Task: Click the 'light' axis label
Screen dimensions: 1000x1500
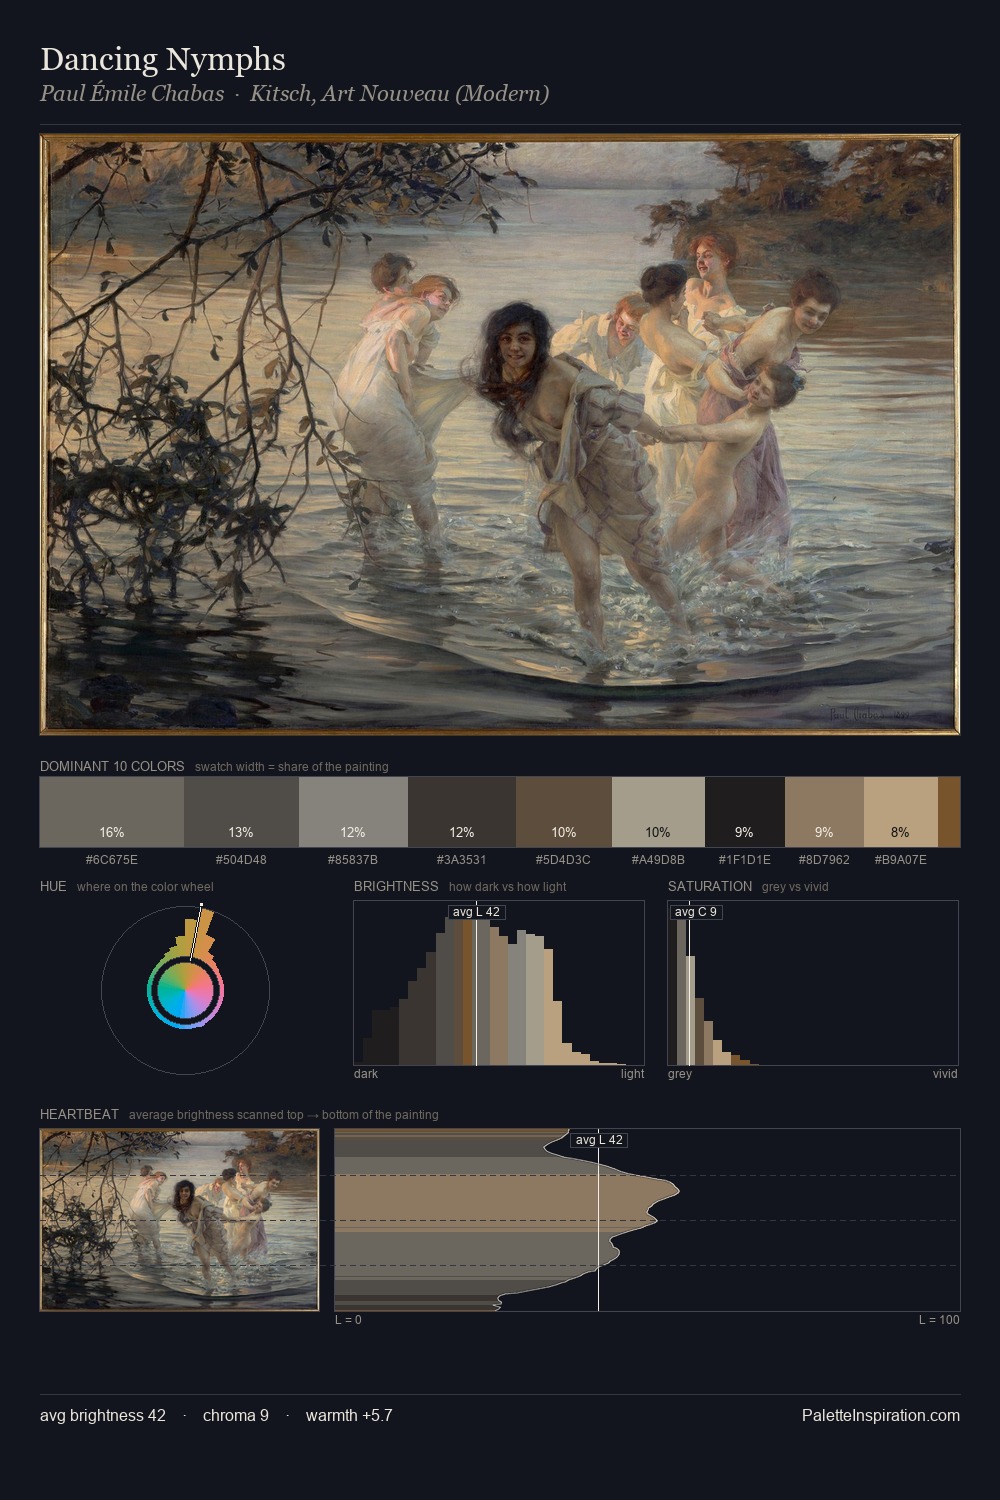Action: point(633,1074)
